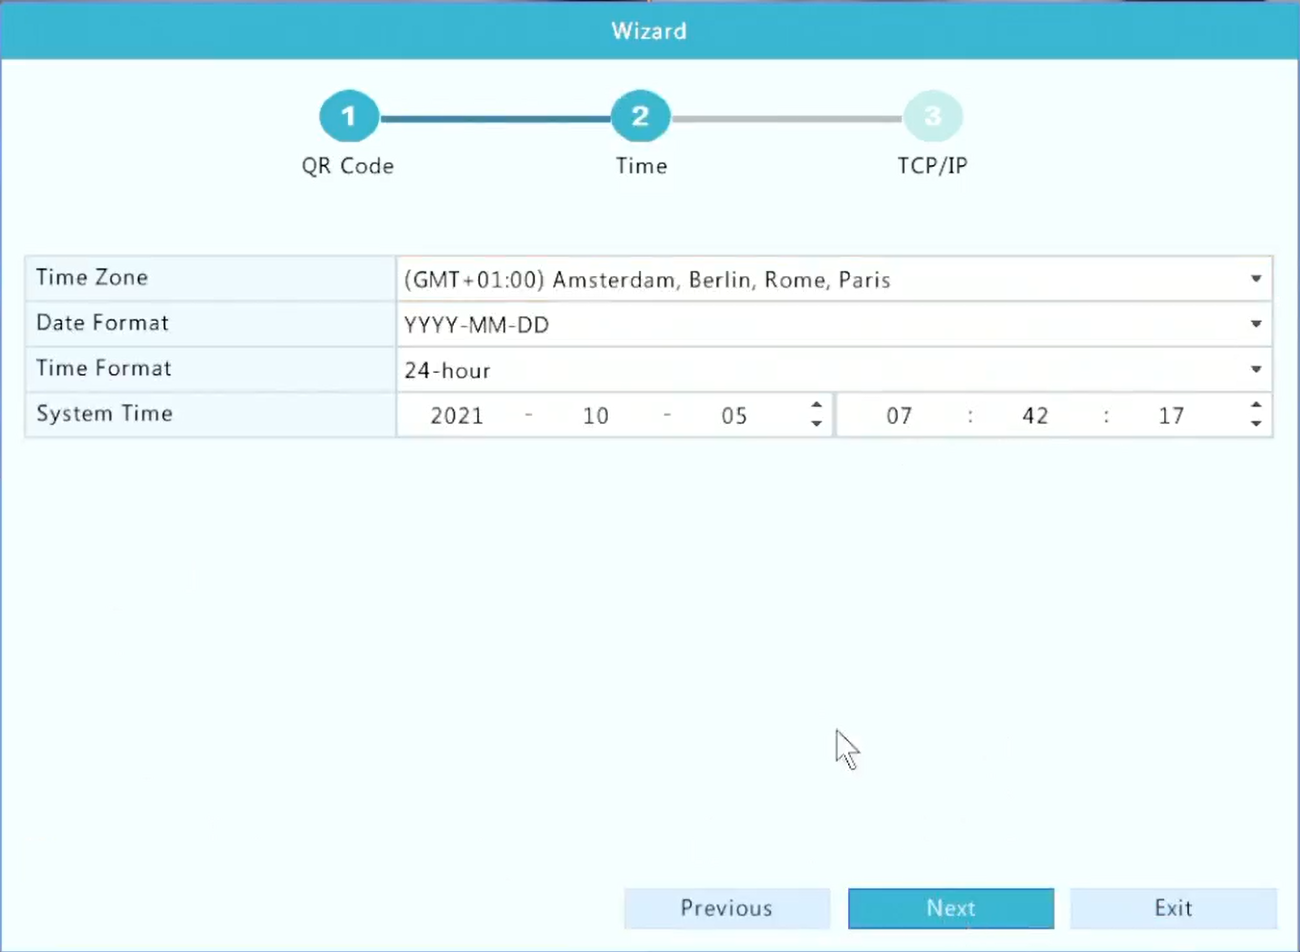
Task: Return to the Previous wizard step
Action: click(727, 908)
